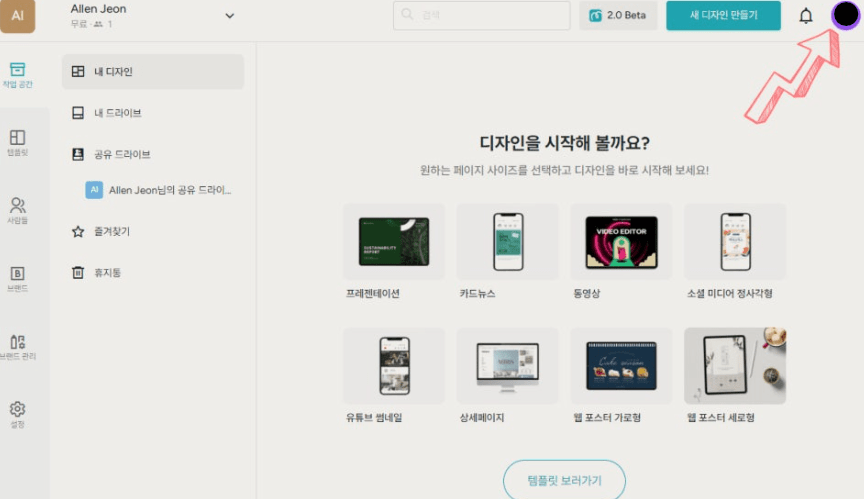Open the 작업 공간 workspace sidebar icon
Screen dimensions: 864x499
(x=17, y=74)
